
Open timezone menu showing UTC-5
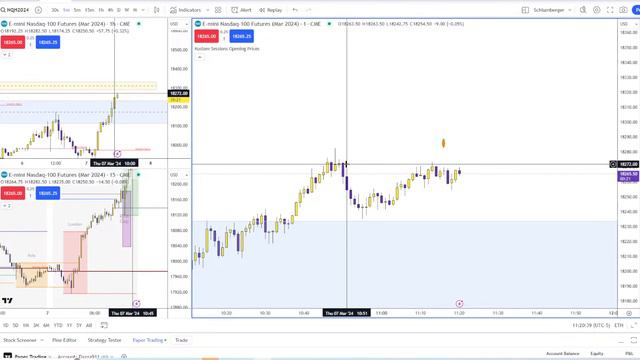point(591,325)
